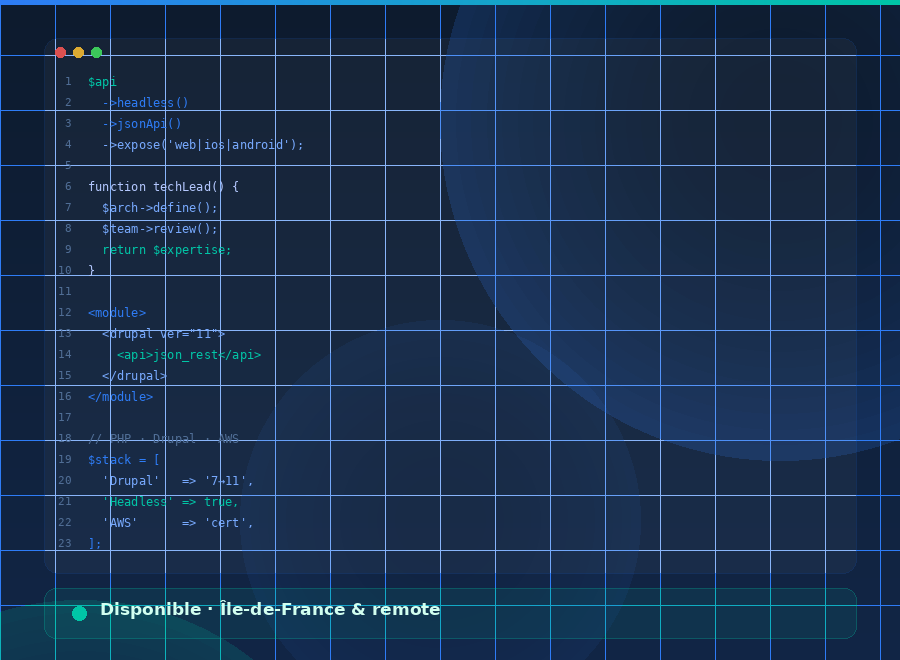Click the 'Headless' => true entry

click(170, 502)
